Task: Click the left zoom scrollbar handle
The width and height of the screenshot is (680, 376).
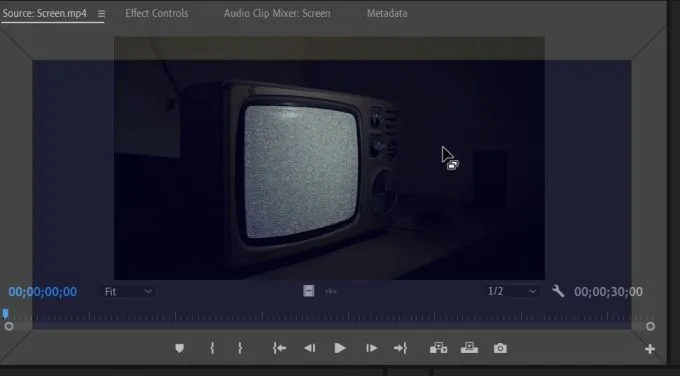Action: coord(9,326)
